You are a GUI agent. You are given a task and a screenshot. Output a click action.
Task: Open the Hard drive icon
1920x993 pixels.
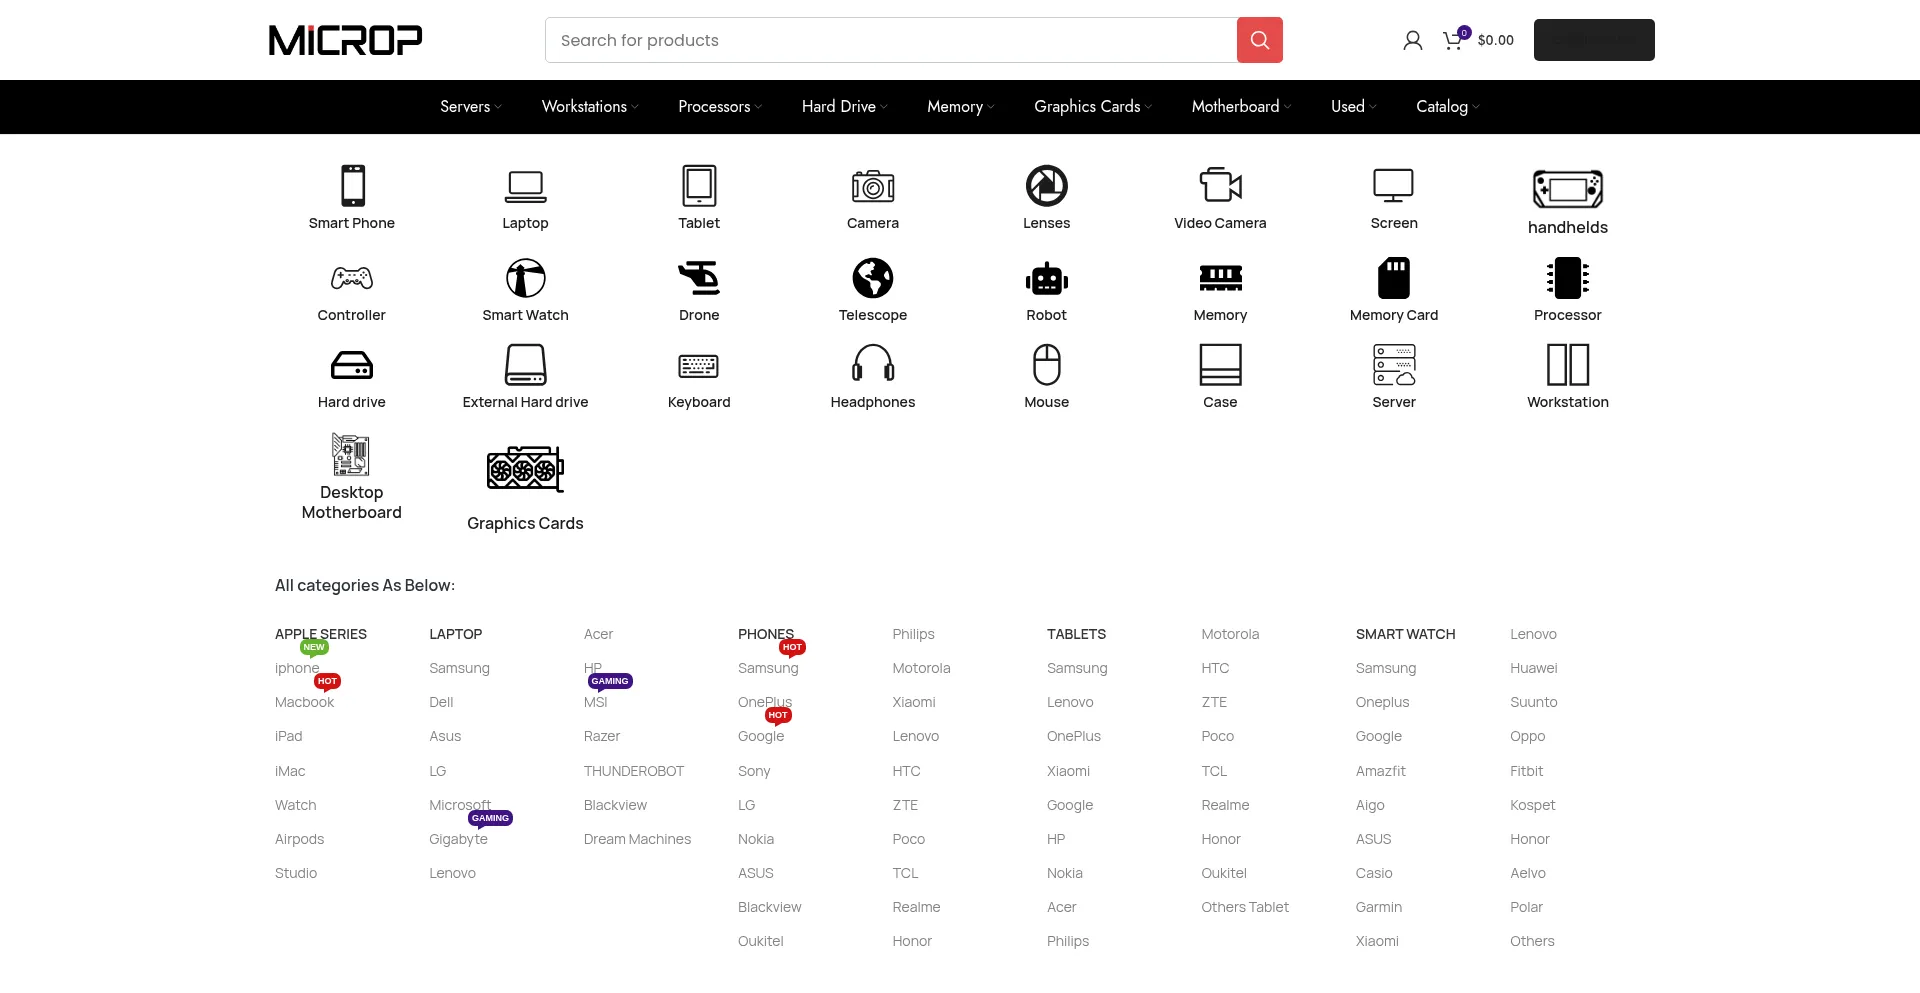(352, 365)
